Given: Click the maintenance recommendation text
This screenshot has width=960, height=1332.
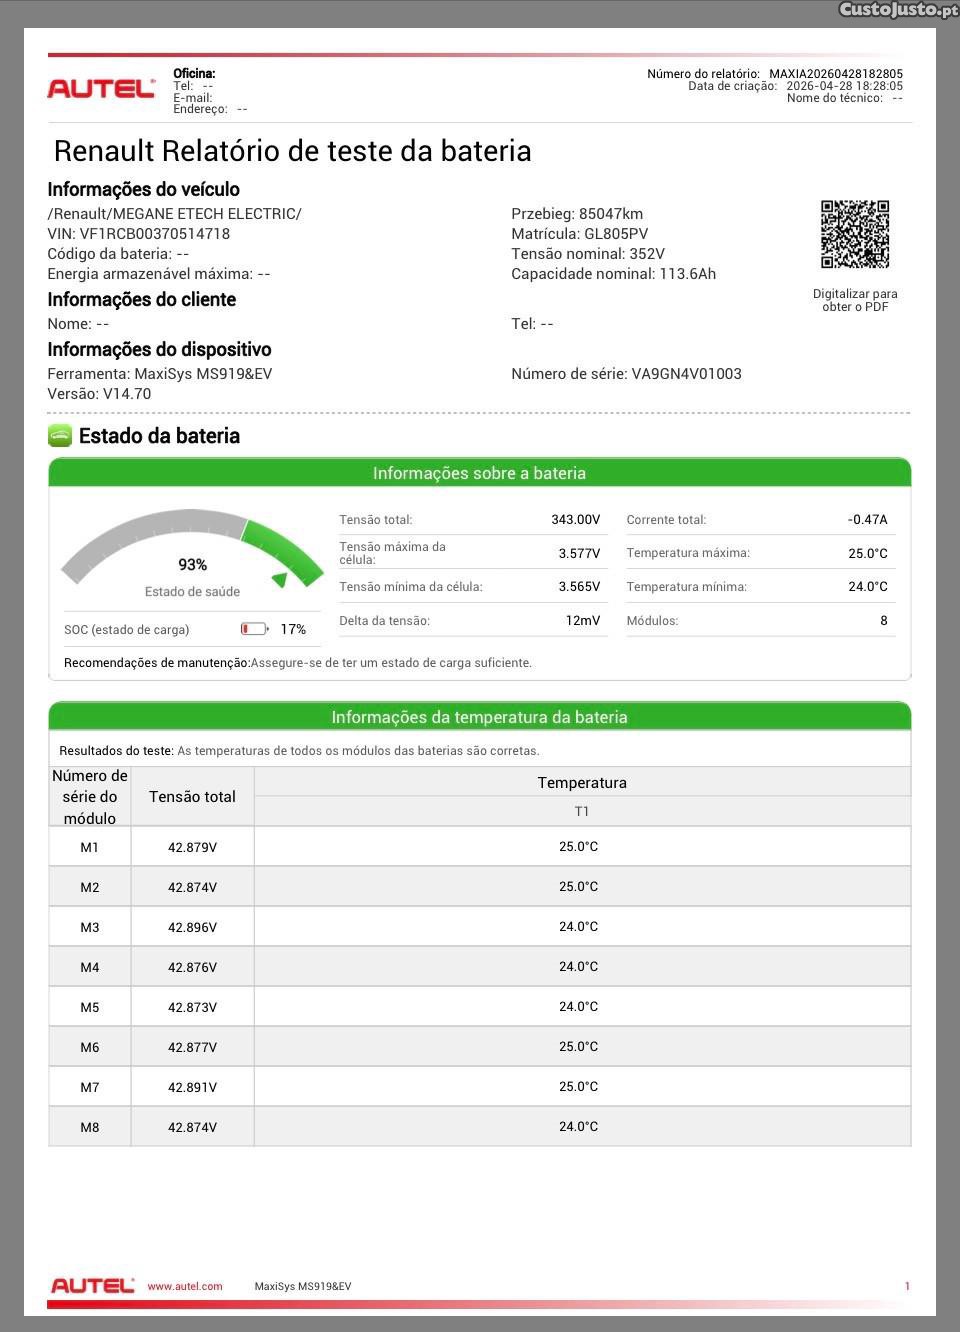Looking at the screenshot, I should pos(298,663).
